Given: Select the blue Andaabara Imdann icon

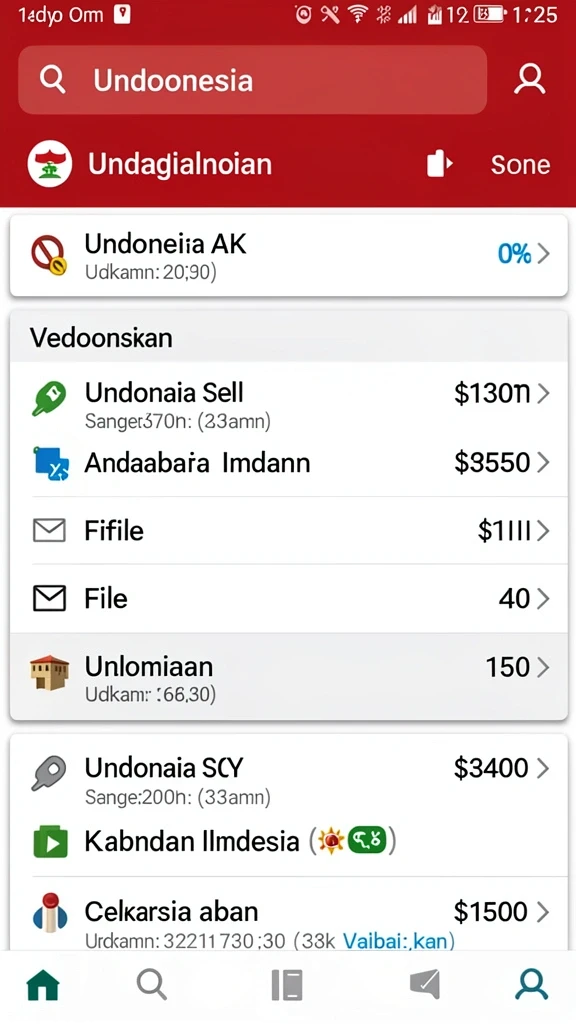Looking at the screenshot, I should click(x=50, y=464).
